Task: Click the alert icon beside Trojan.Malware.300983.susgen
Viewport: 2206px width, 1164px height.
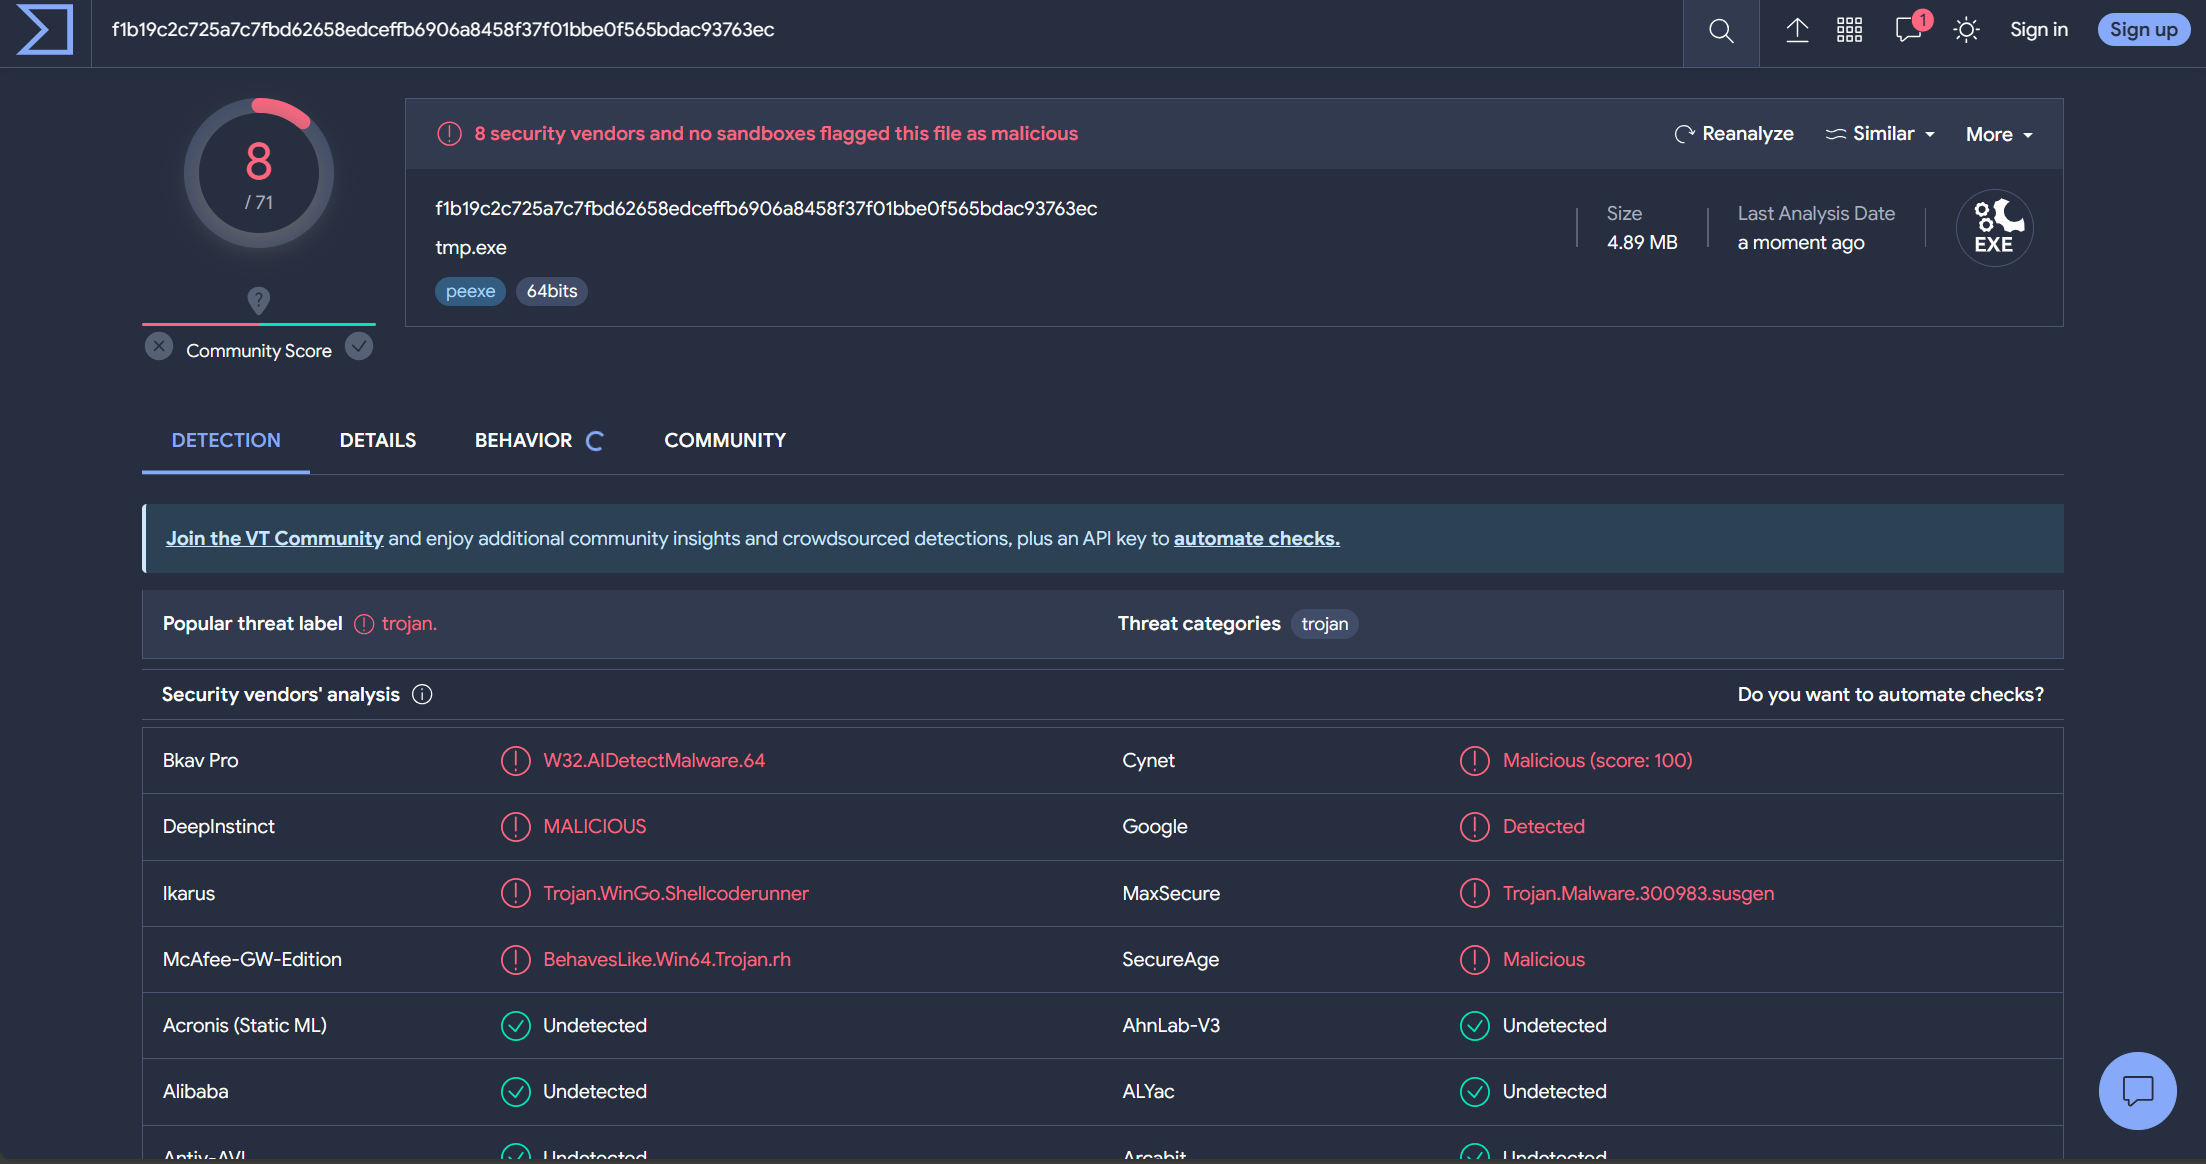Action: coord(1475,893)
